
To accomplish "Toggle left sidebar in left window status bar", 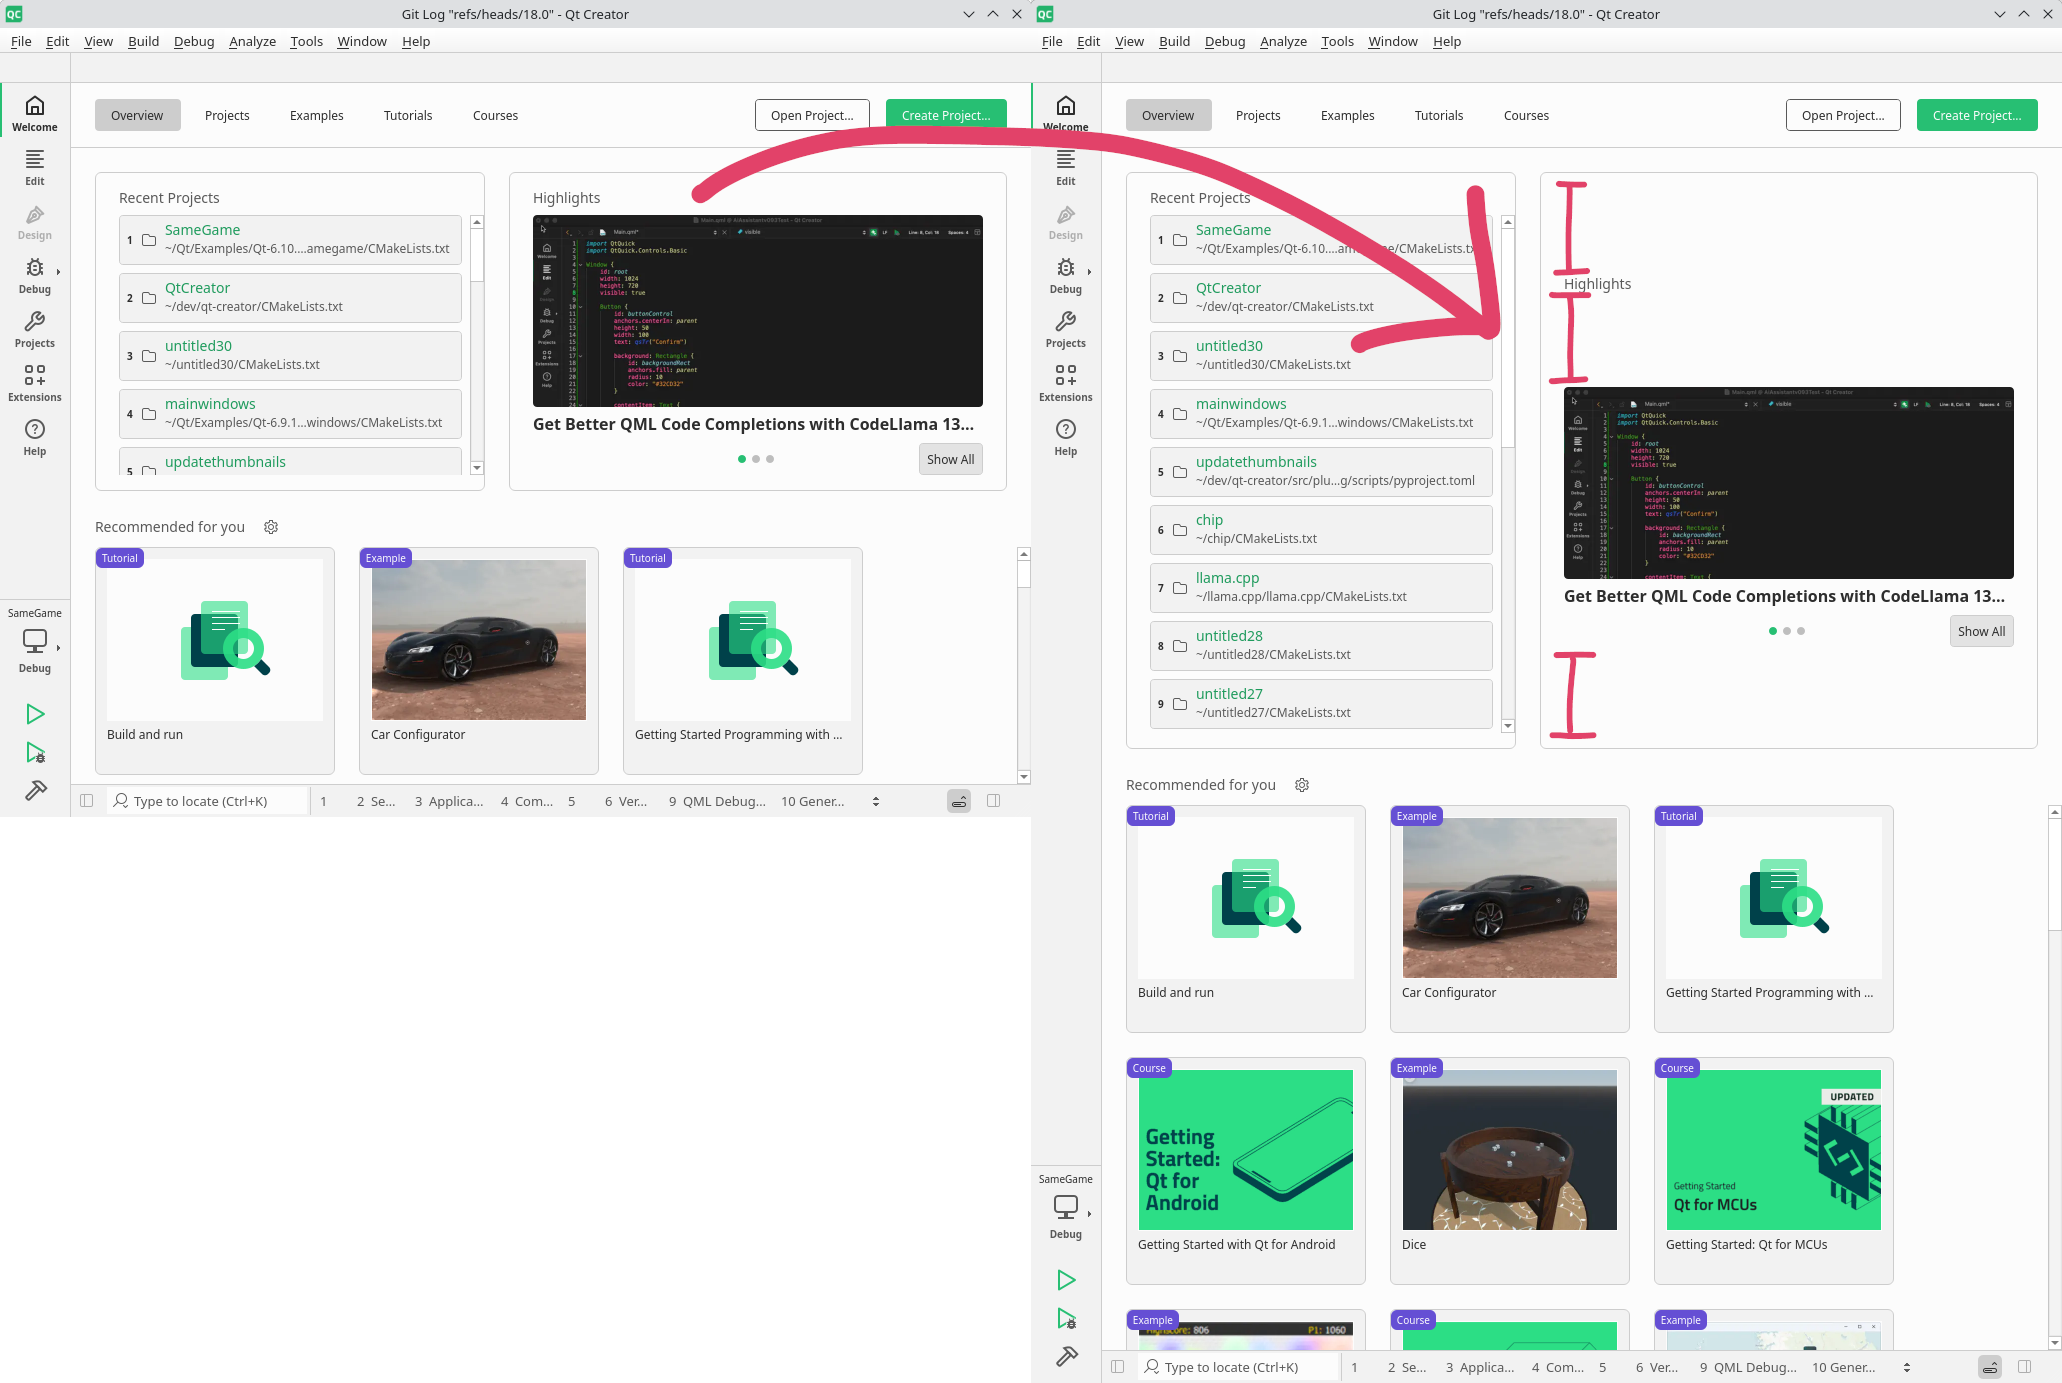I will point(87,801).
